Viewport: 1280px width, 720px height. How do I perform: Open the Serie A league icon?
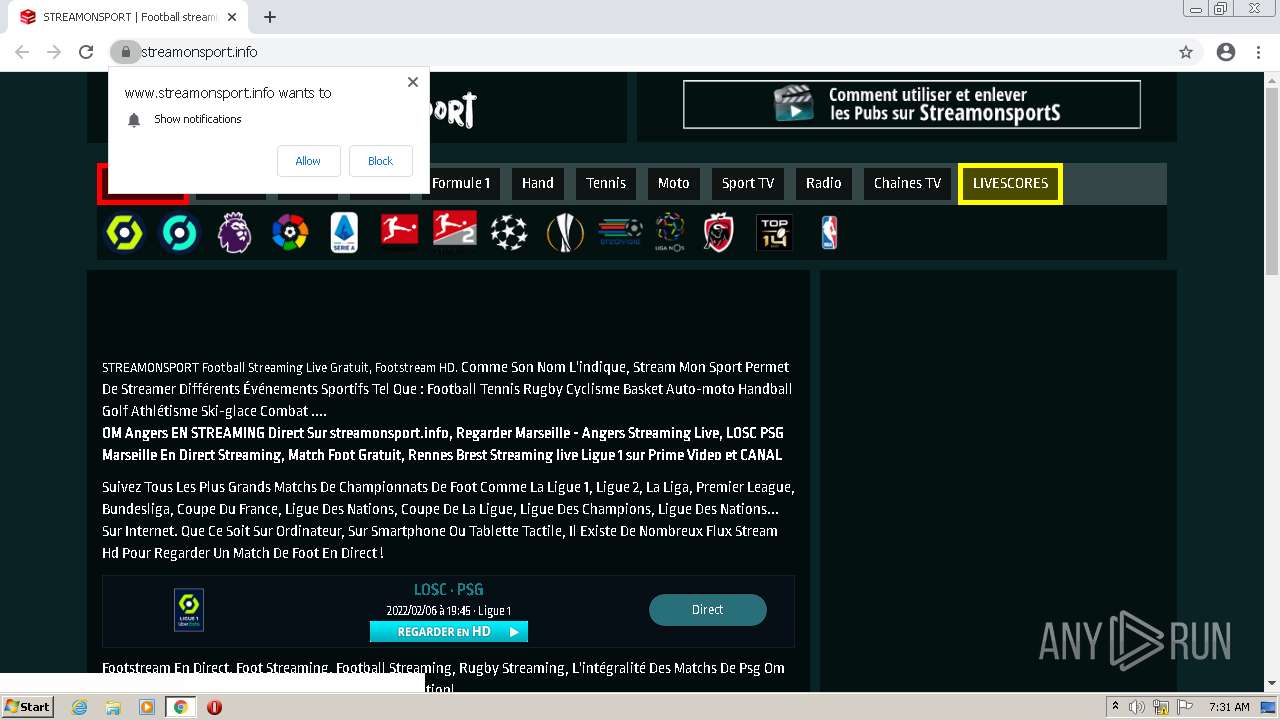(344, 233)
